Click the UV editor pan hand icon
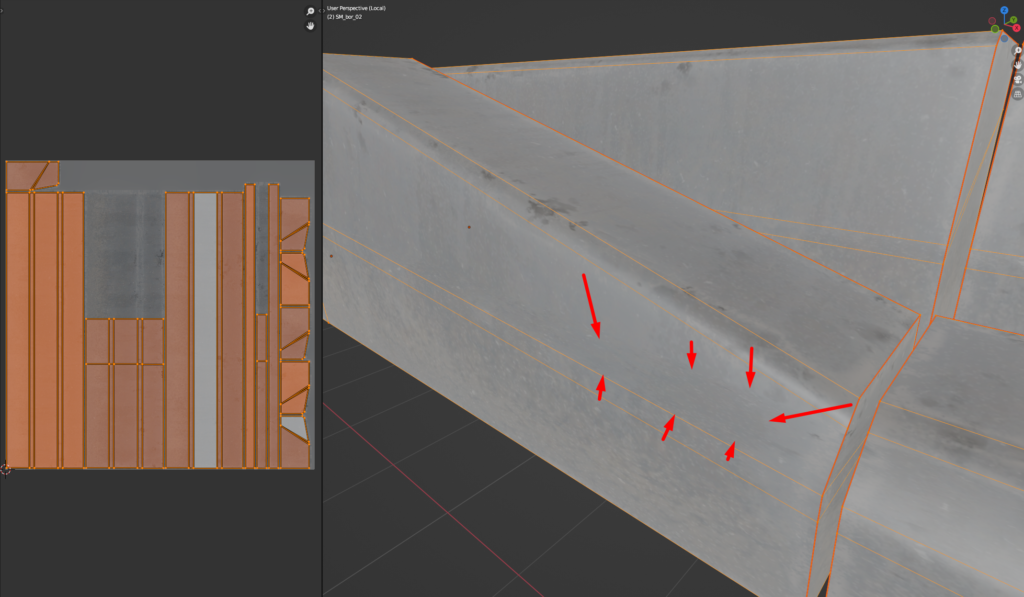This screenshot has height=597, width=1024. click(x=310, y=25)
